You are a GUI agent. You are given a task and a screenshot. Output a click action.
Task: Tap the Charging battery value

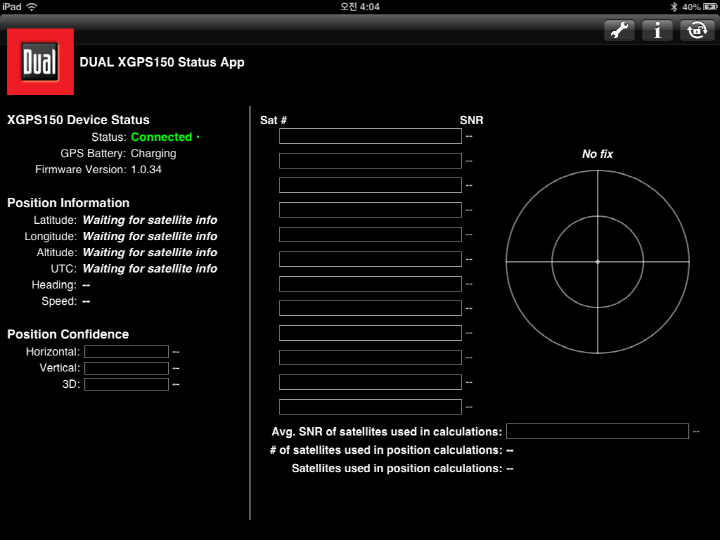pos(153,153)
